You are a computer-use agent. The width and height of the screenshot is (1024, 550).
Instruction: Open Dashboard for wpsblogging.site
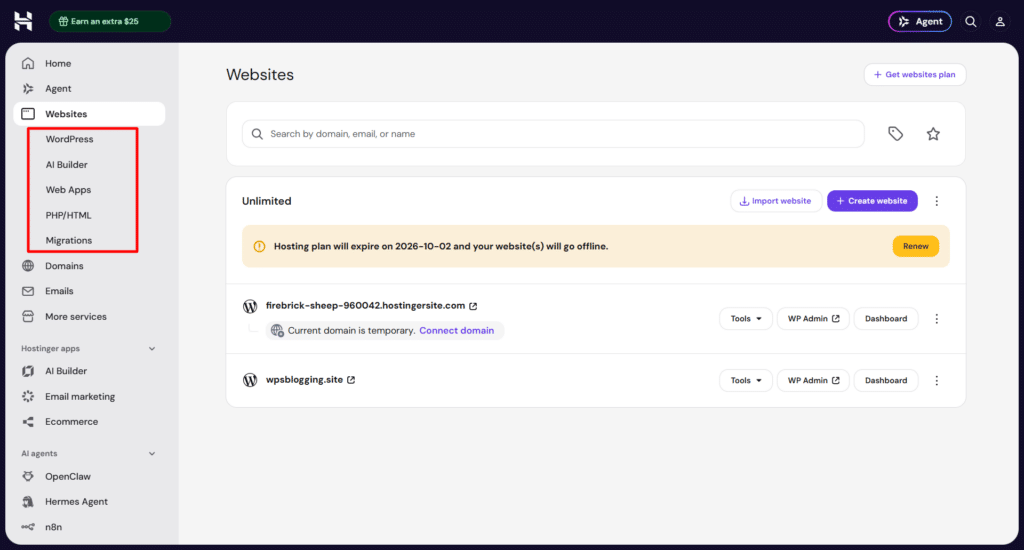pyautogui.click(x=886, y=380)
